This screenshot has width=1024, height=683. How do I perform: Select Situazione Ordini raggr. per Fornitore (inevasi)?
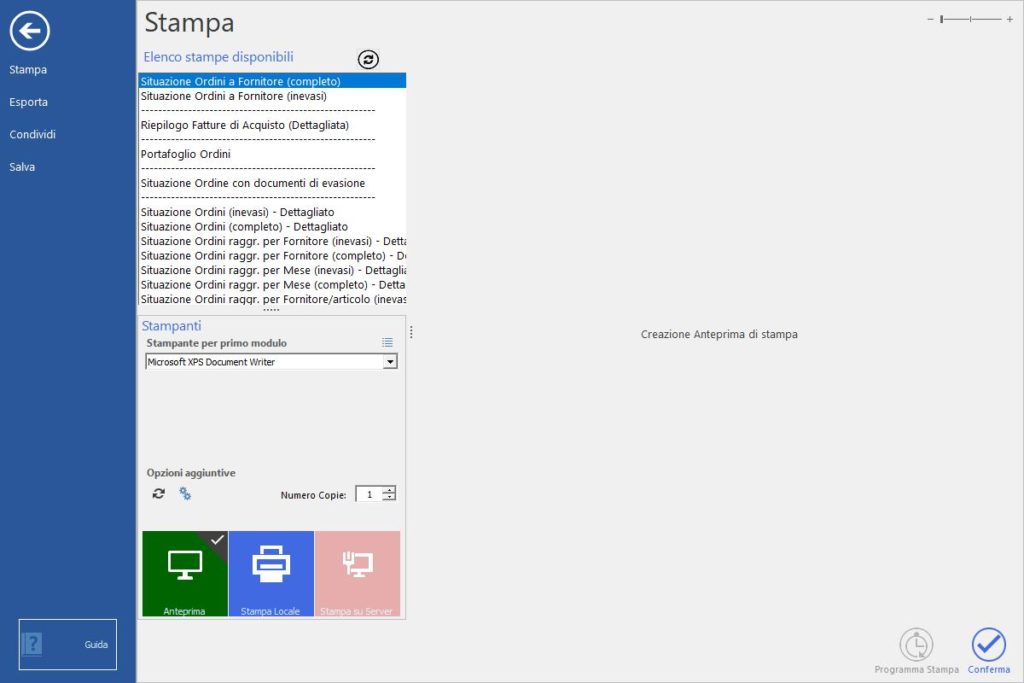pos(272,241)
